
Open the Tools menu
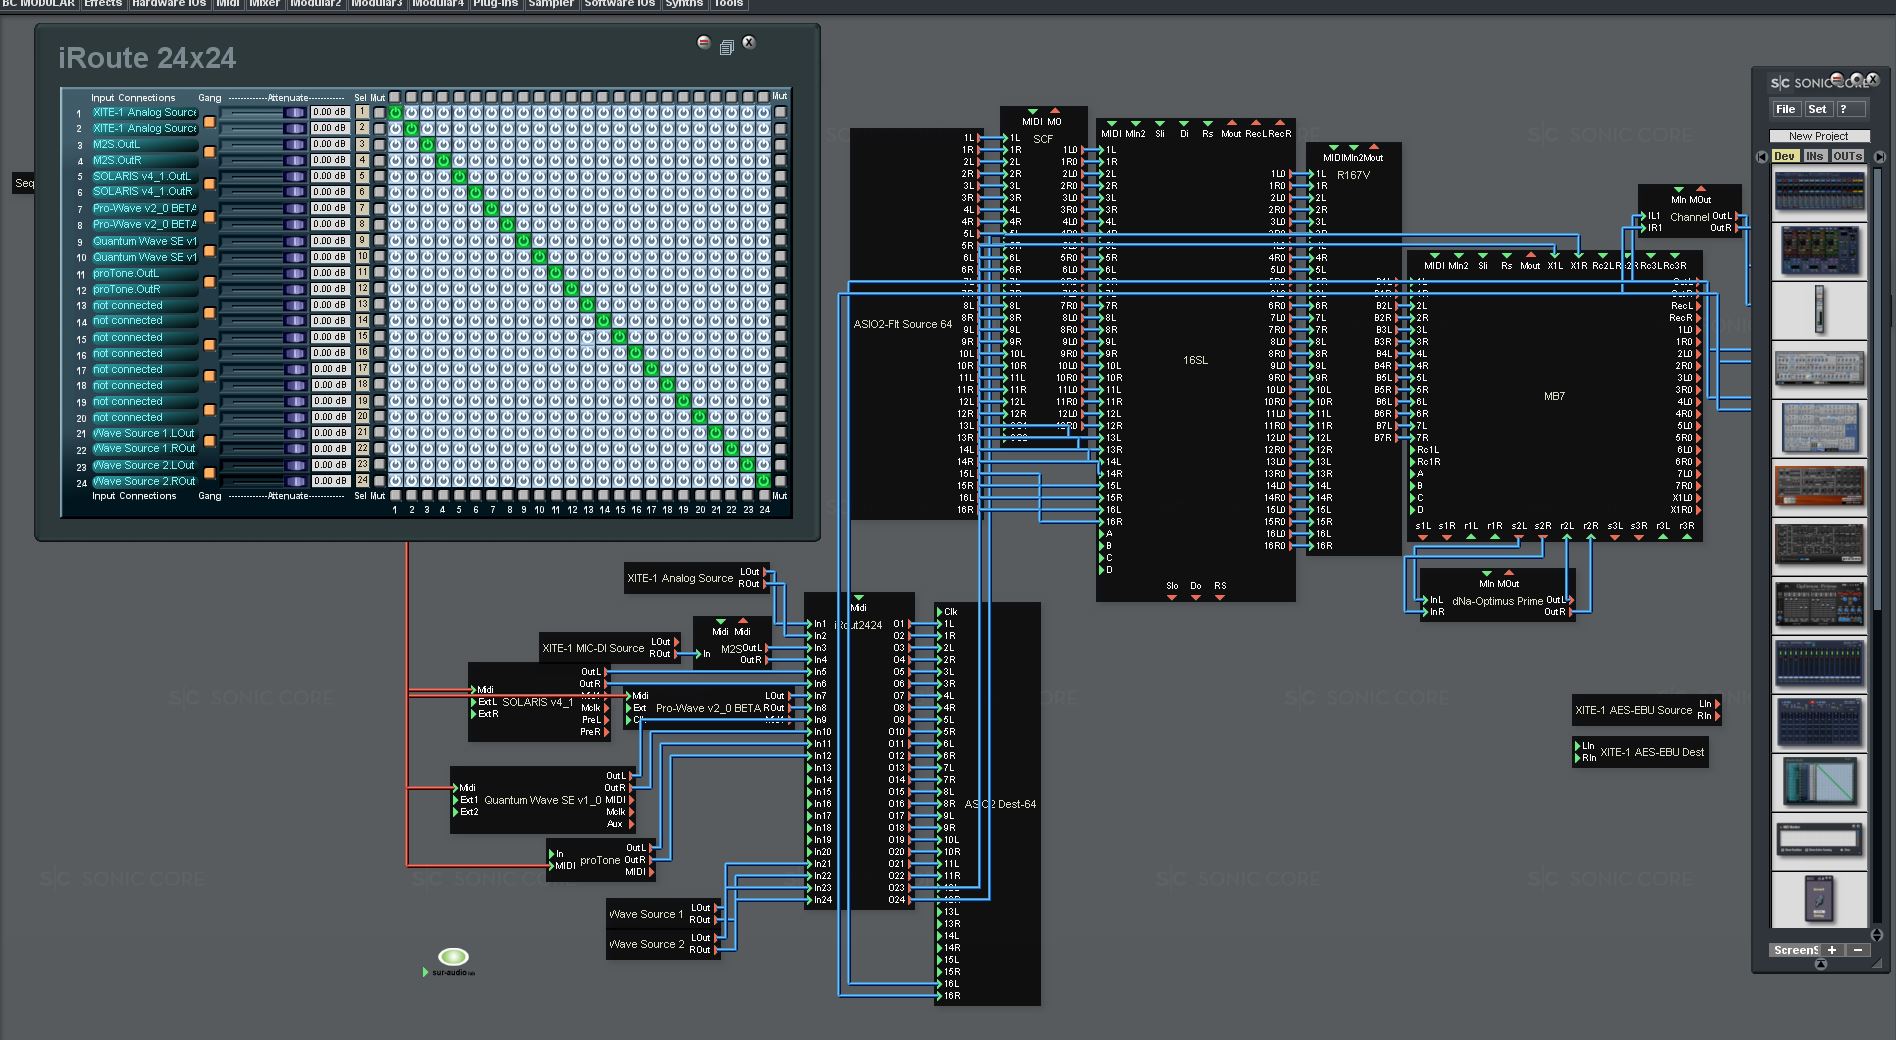tap(728, 4)
